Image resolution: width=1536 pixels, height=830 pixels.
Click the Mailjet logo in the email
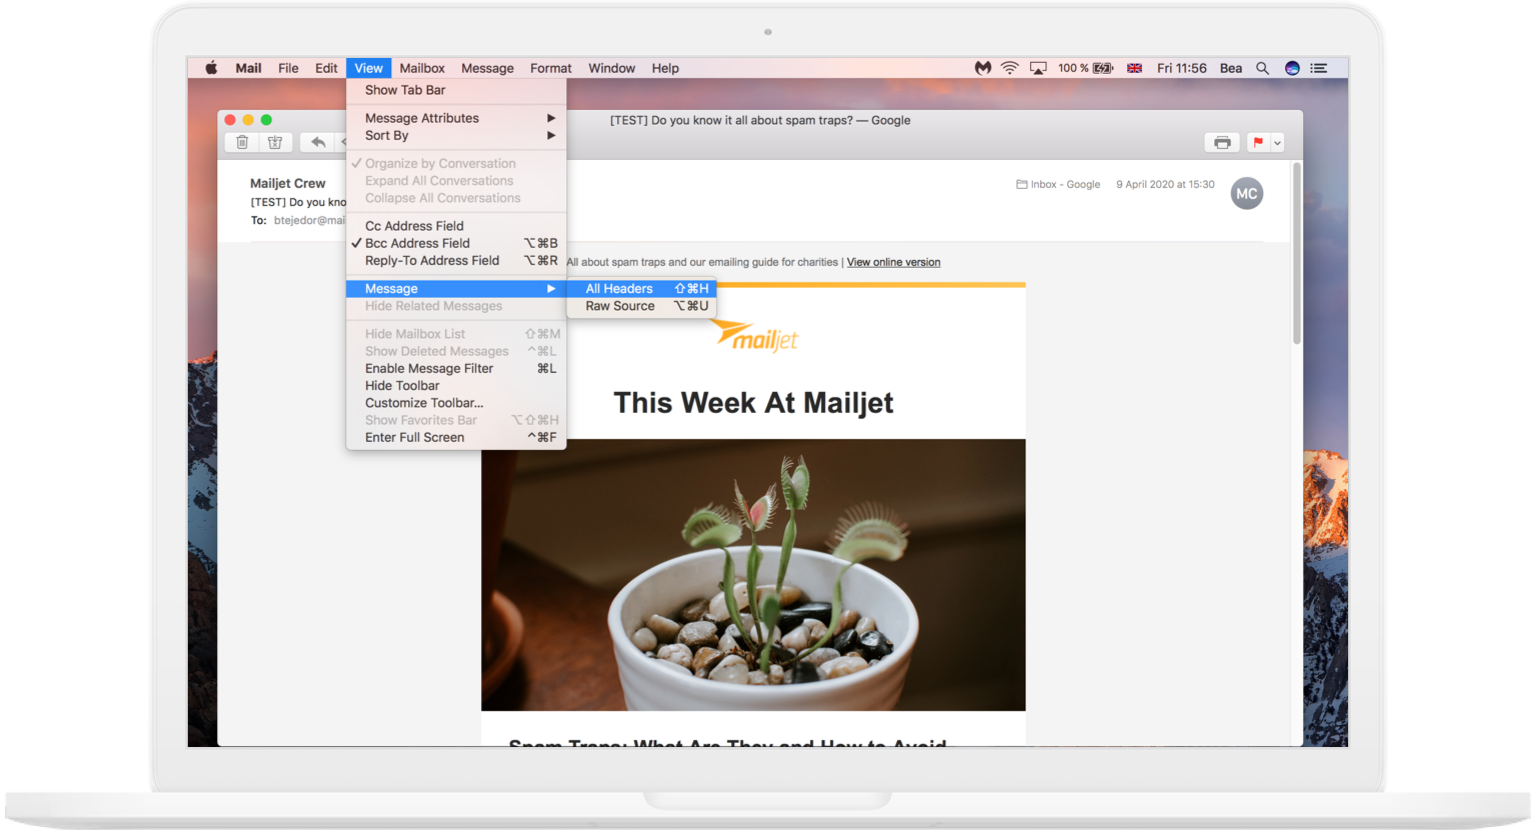click(757, 337)
